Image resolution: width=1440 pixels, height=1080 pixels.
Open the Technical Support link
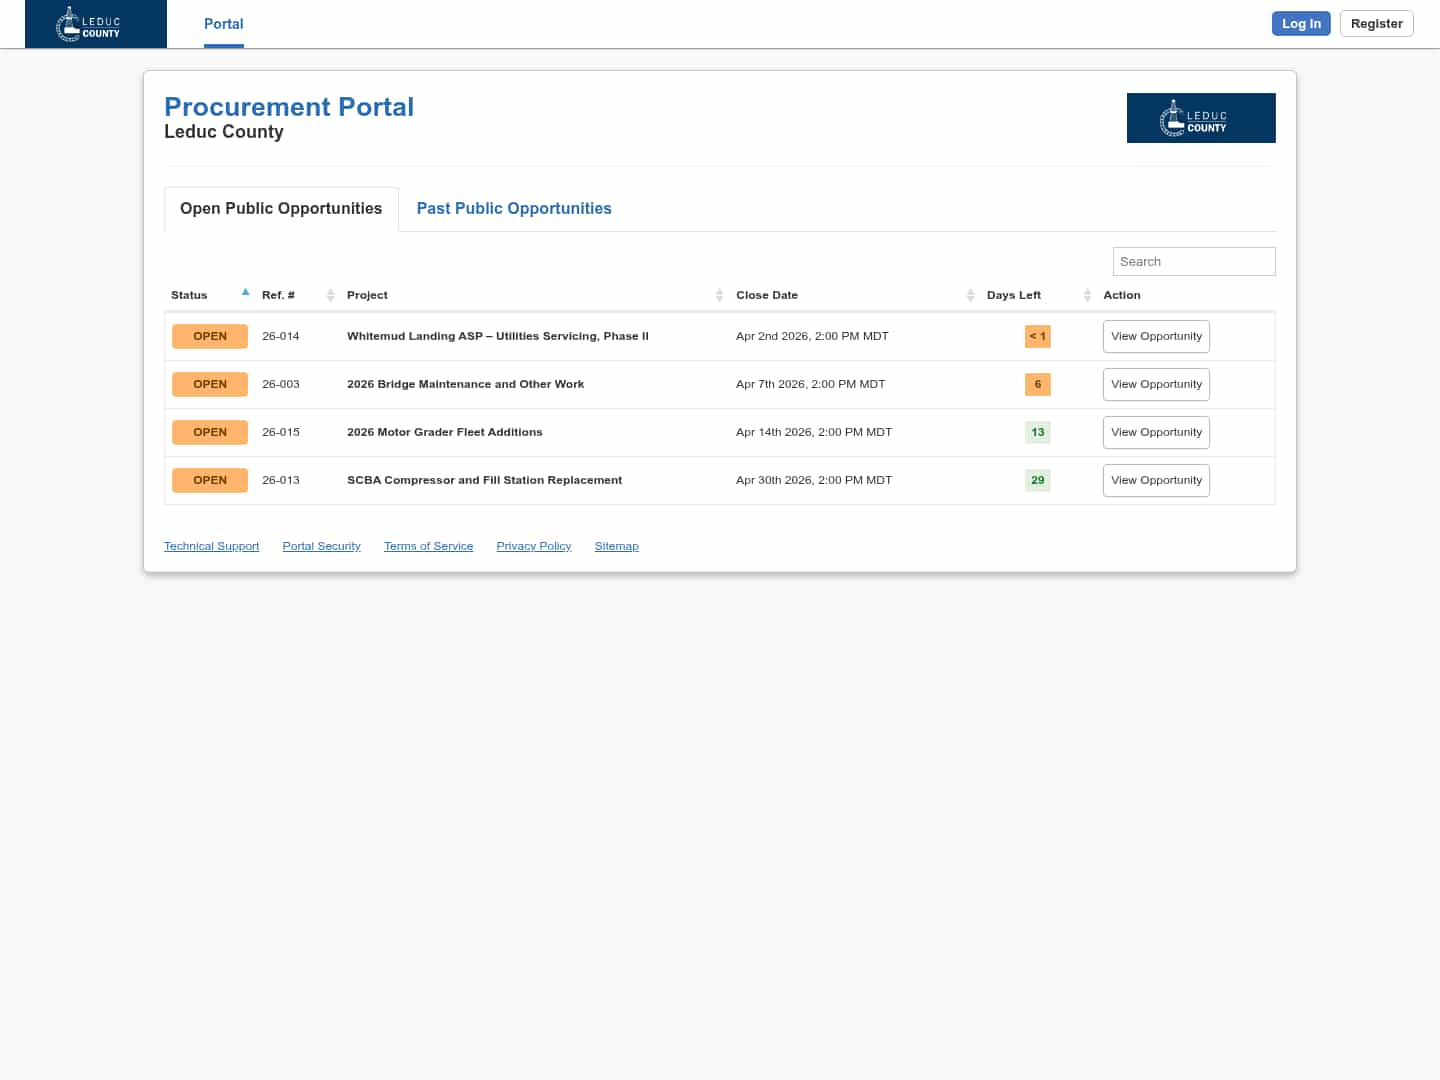(x=211, y=546)
